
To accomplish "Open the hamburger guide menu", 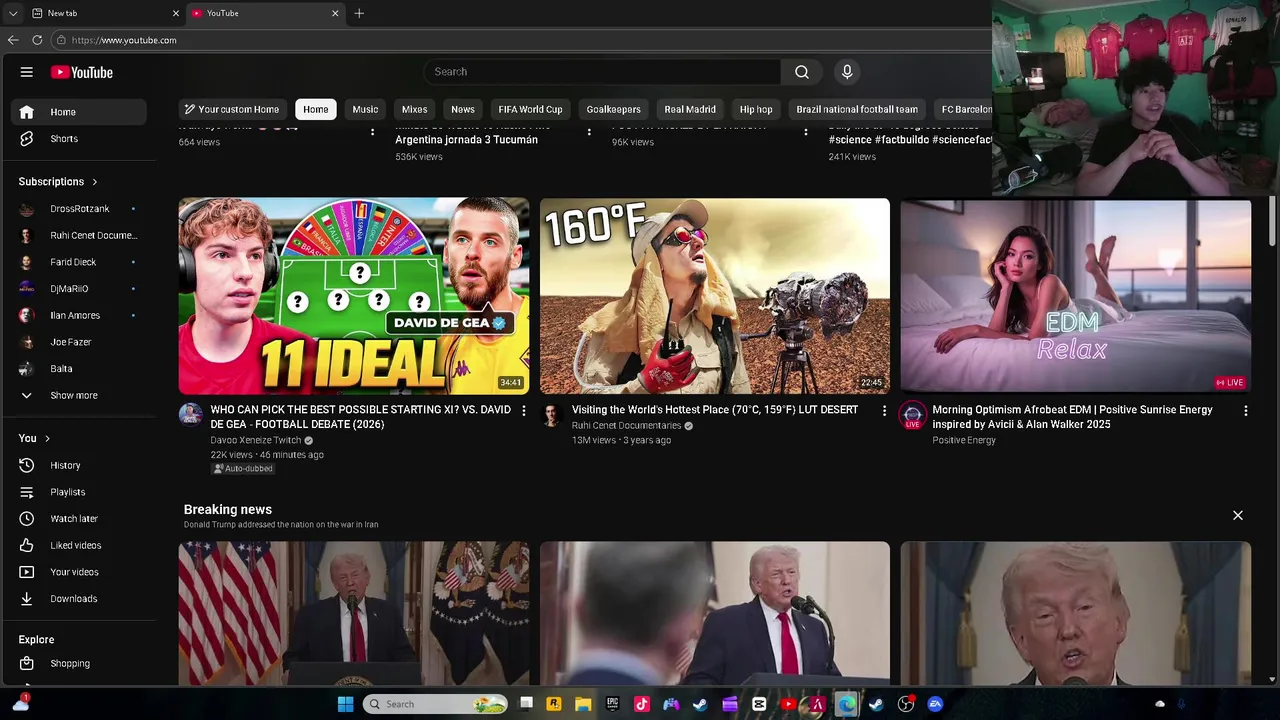I will pyautogui.click(x=27, y=72).
